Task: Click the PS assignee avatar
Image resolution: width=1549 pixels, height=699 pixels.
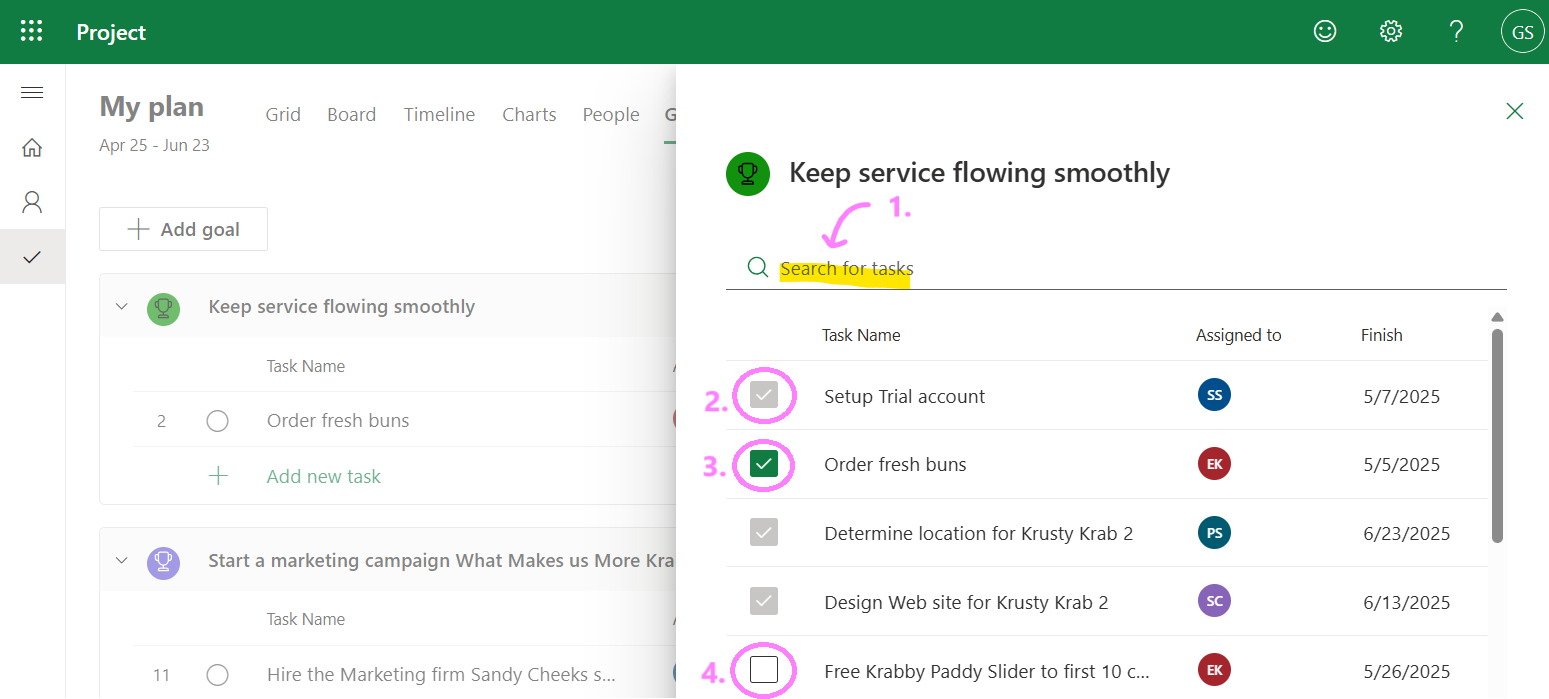Action: pyautogui.click(x=1214, y=533)
